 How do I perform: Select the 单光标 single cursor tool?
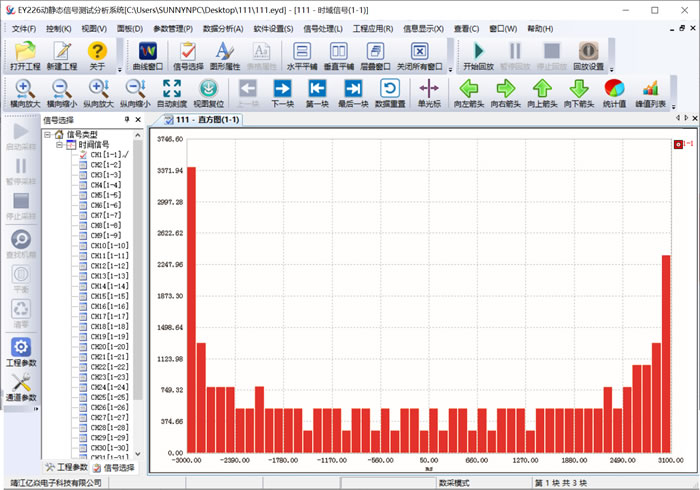[430, 94]
